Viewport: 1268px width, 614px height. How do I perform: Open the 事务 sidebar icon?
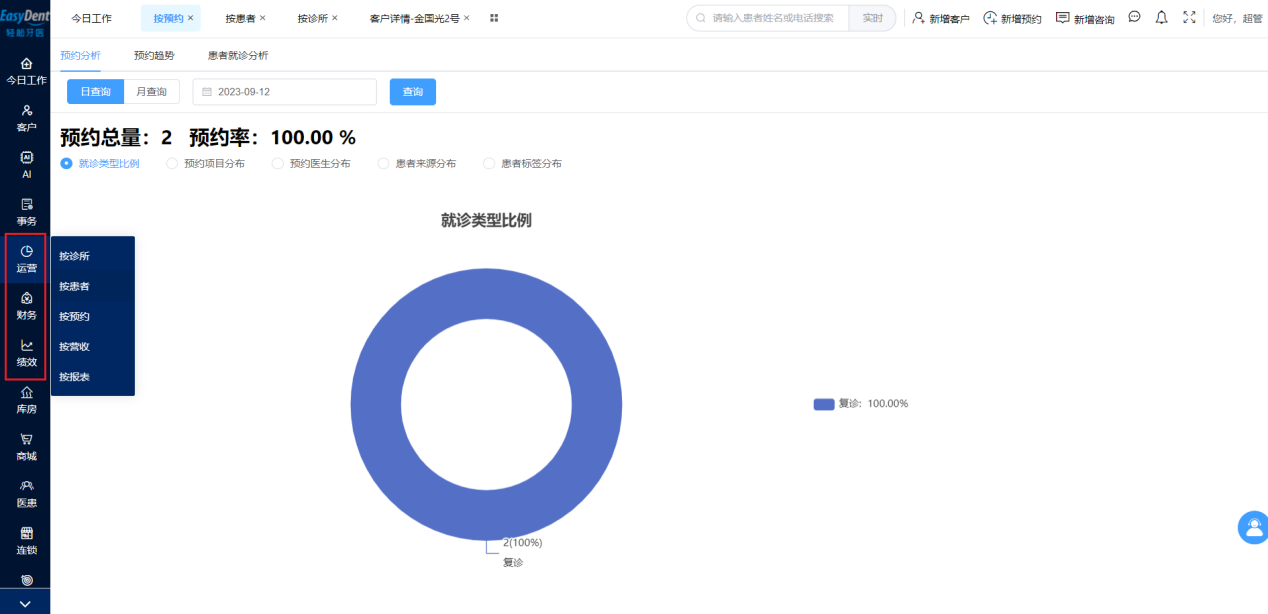point(26,204)
